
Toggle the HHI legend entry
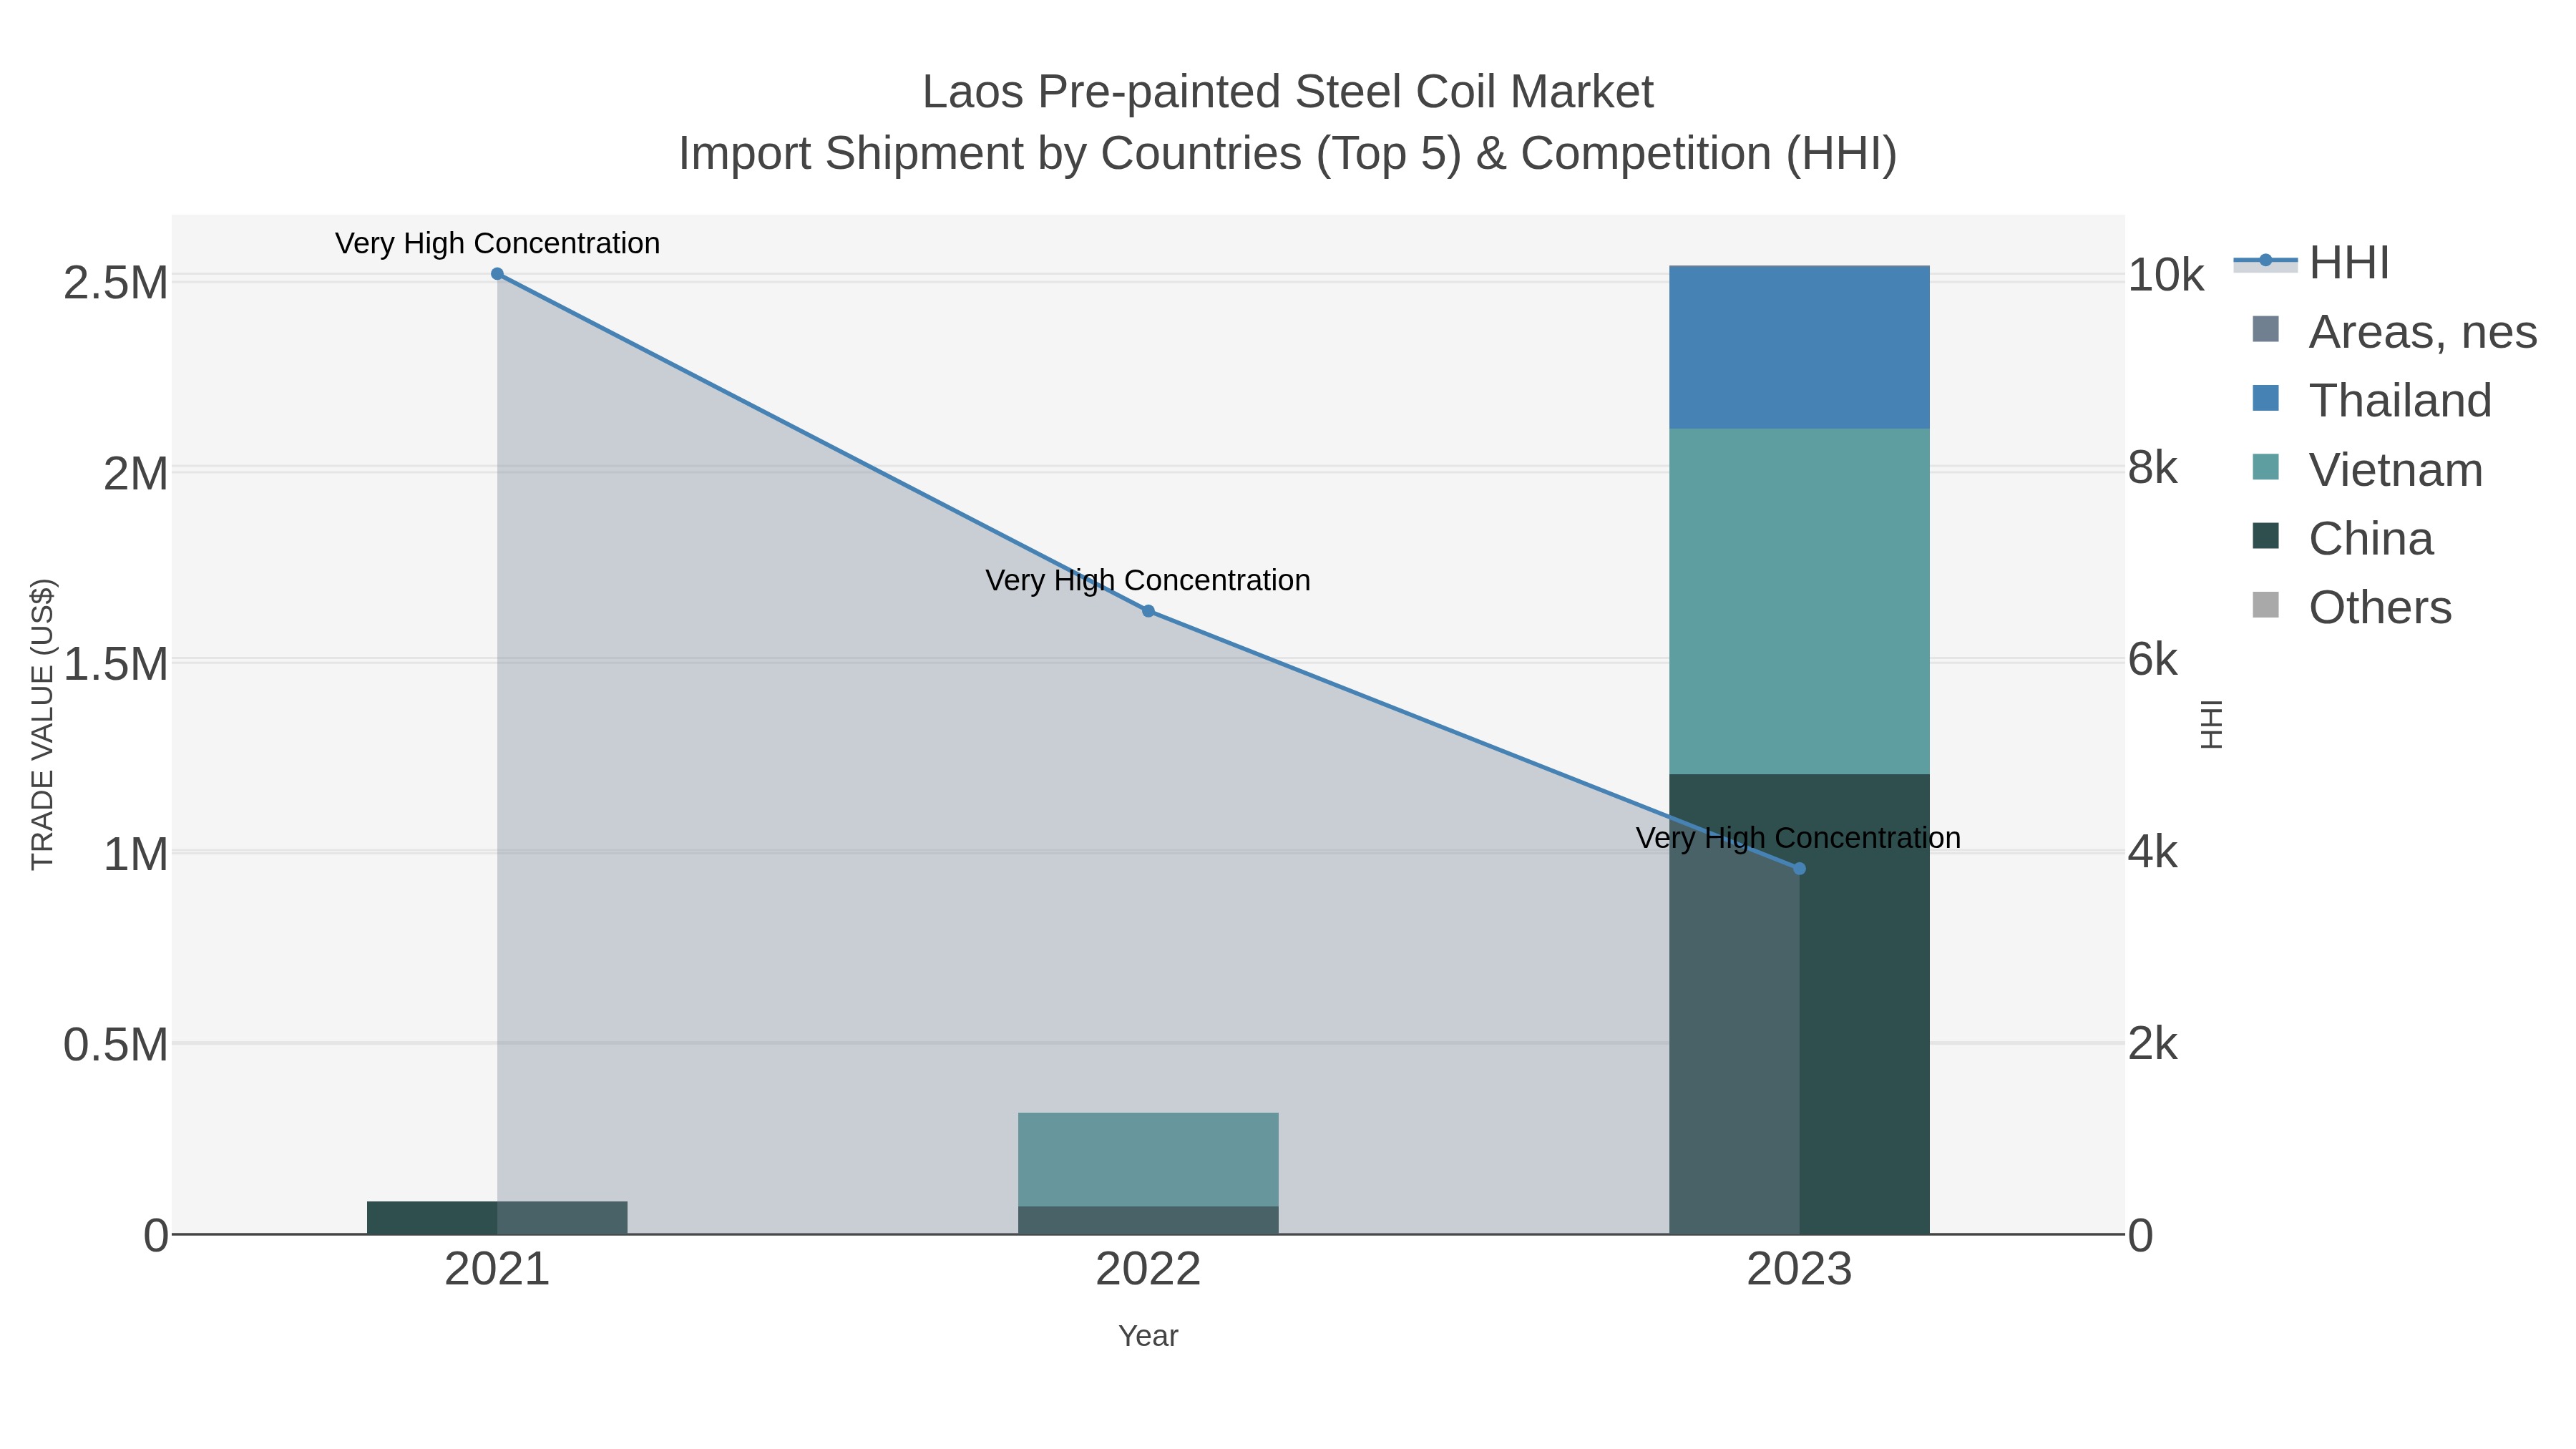click(2311, 263)
